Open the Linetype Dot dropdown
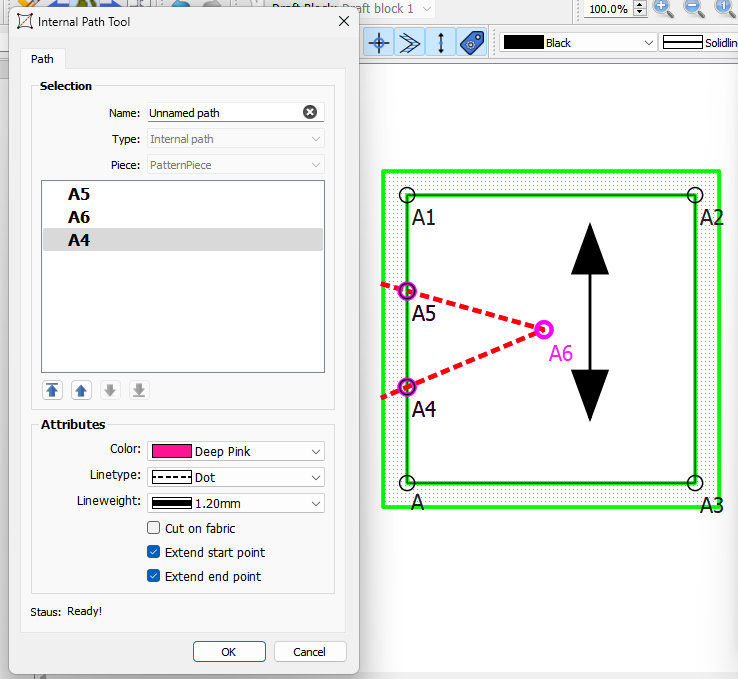 [236, 478]
